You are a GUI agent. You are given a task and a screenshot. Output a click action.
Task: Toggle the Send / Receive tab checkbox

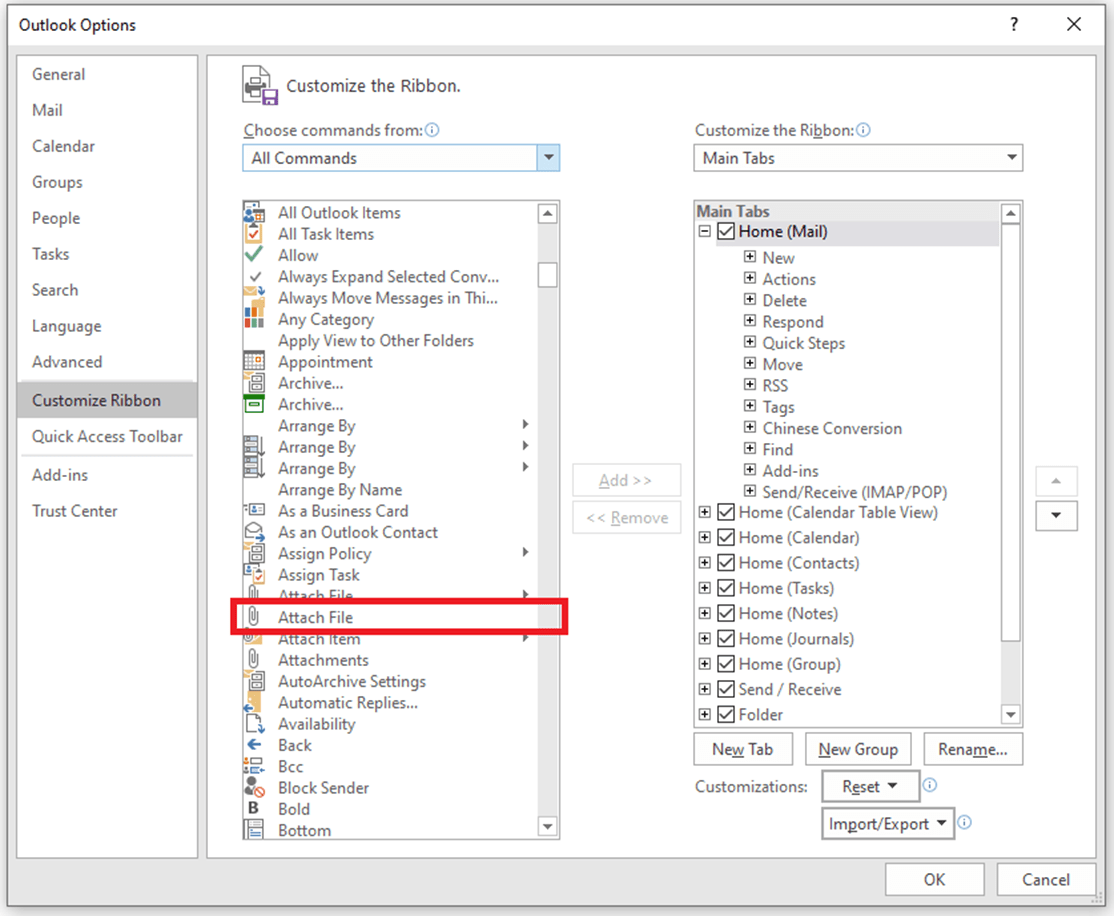[726, 689]
